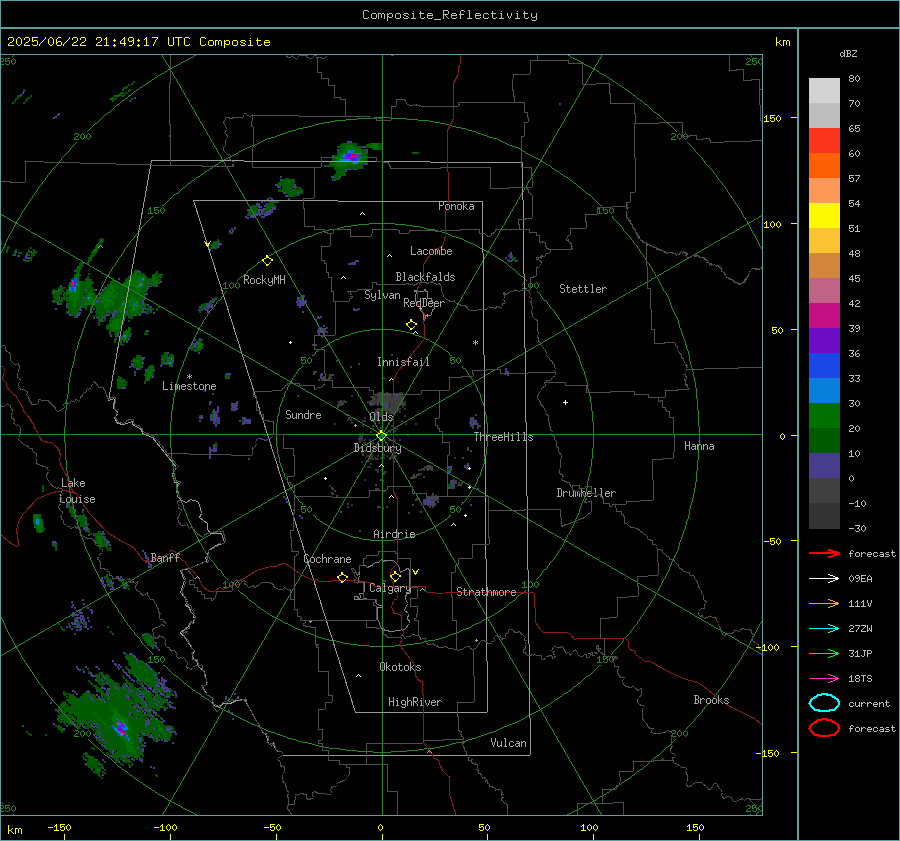This screenshot has height=841, width=900.
Task: Pick the blue 36 dBZ color swatch
Action: 824,365
